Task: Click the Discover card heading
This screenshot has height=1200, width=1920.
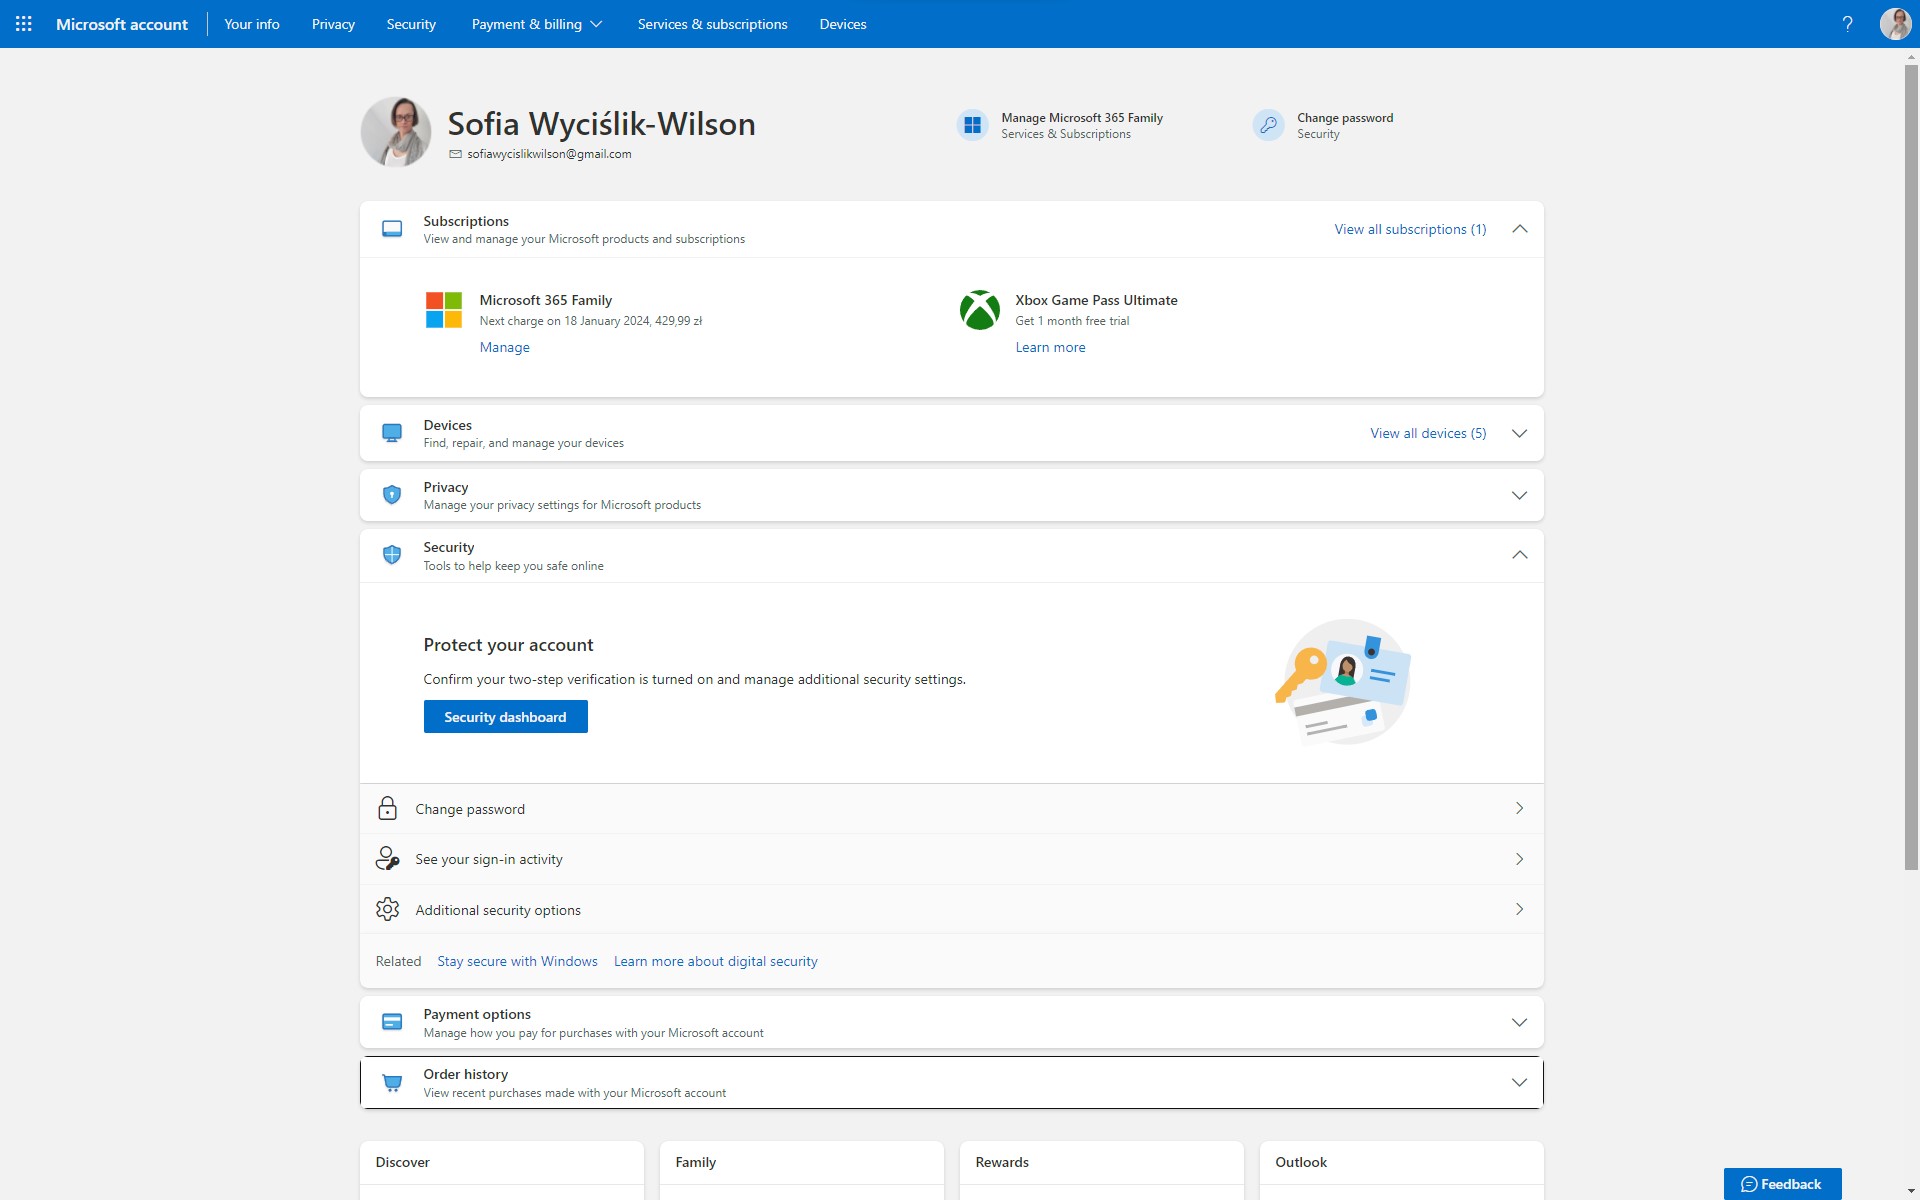Action: [x=402, y=1162]
